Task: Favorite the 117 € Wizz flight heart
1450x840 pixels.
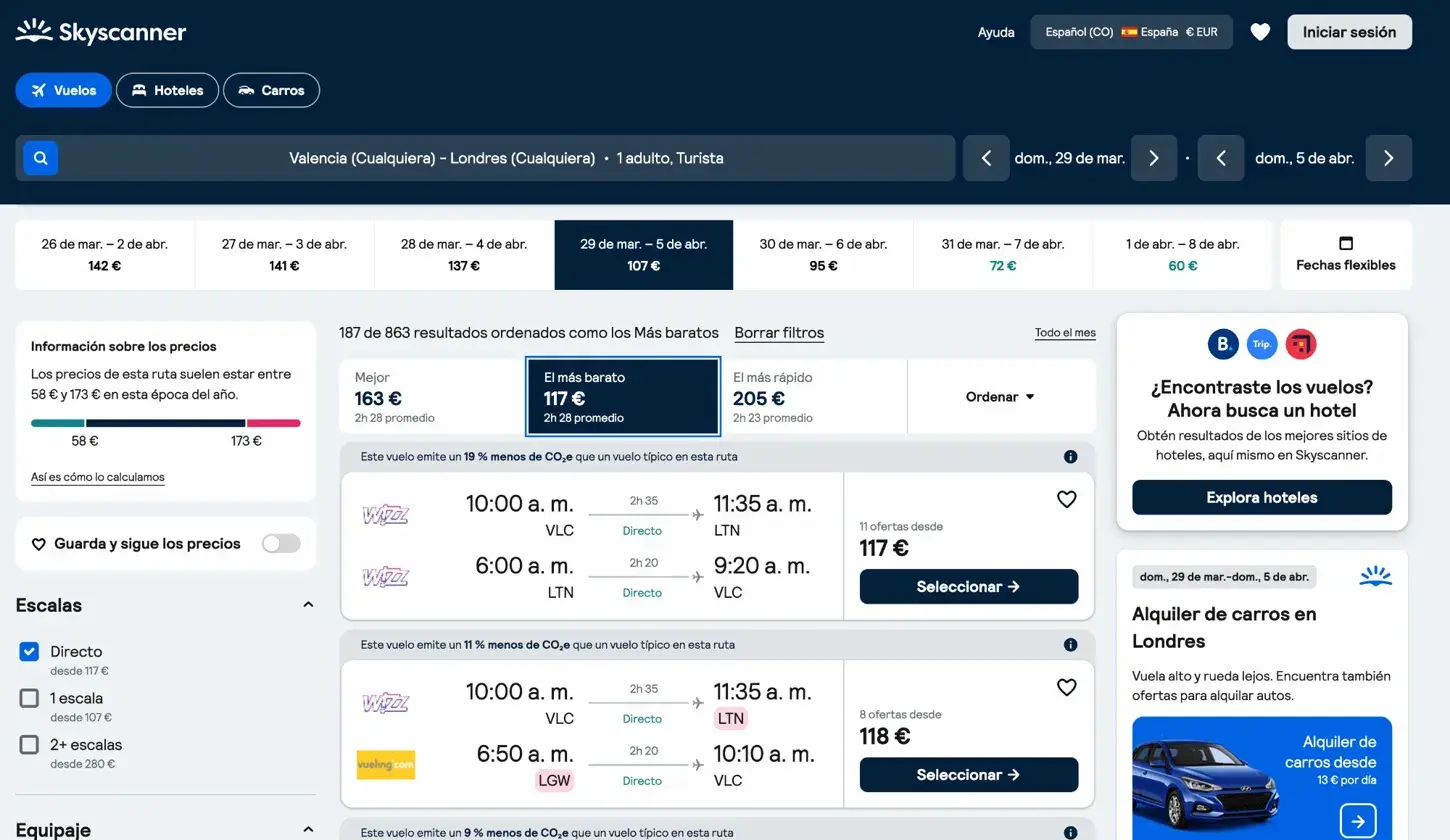Action: (1067, 499)
